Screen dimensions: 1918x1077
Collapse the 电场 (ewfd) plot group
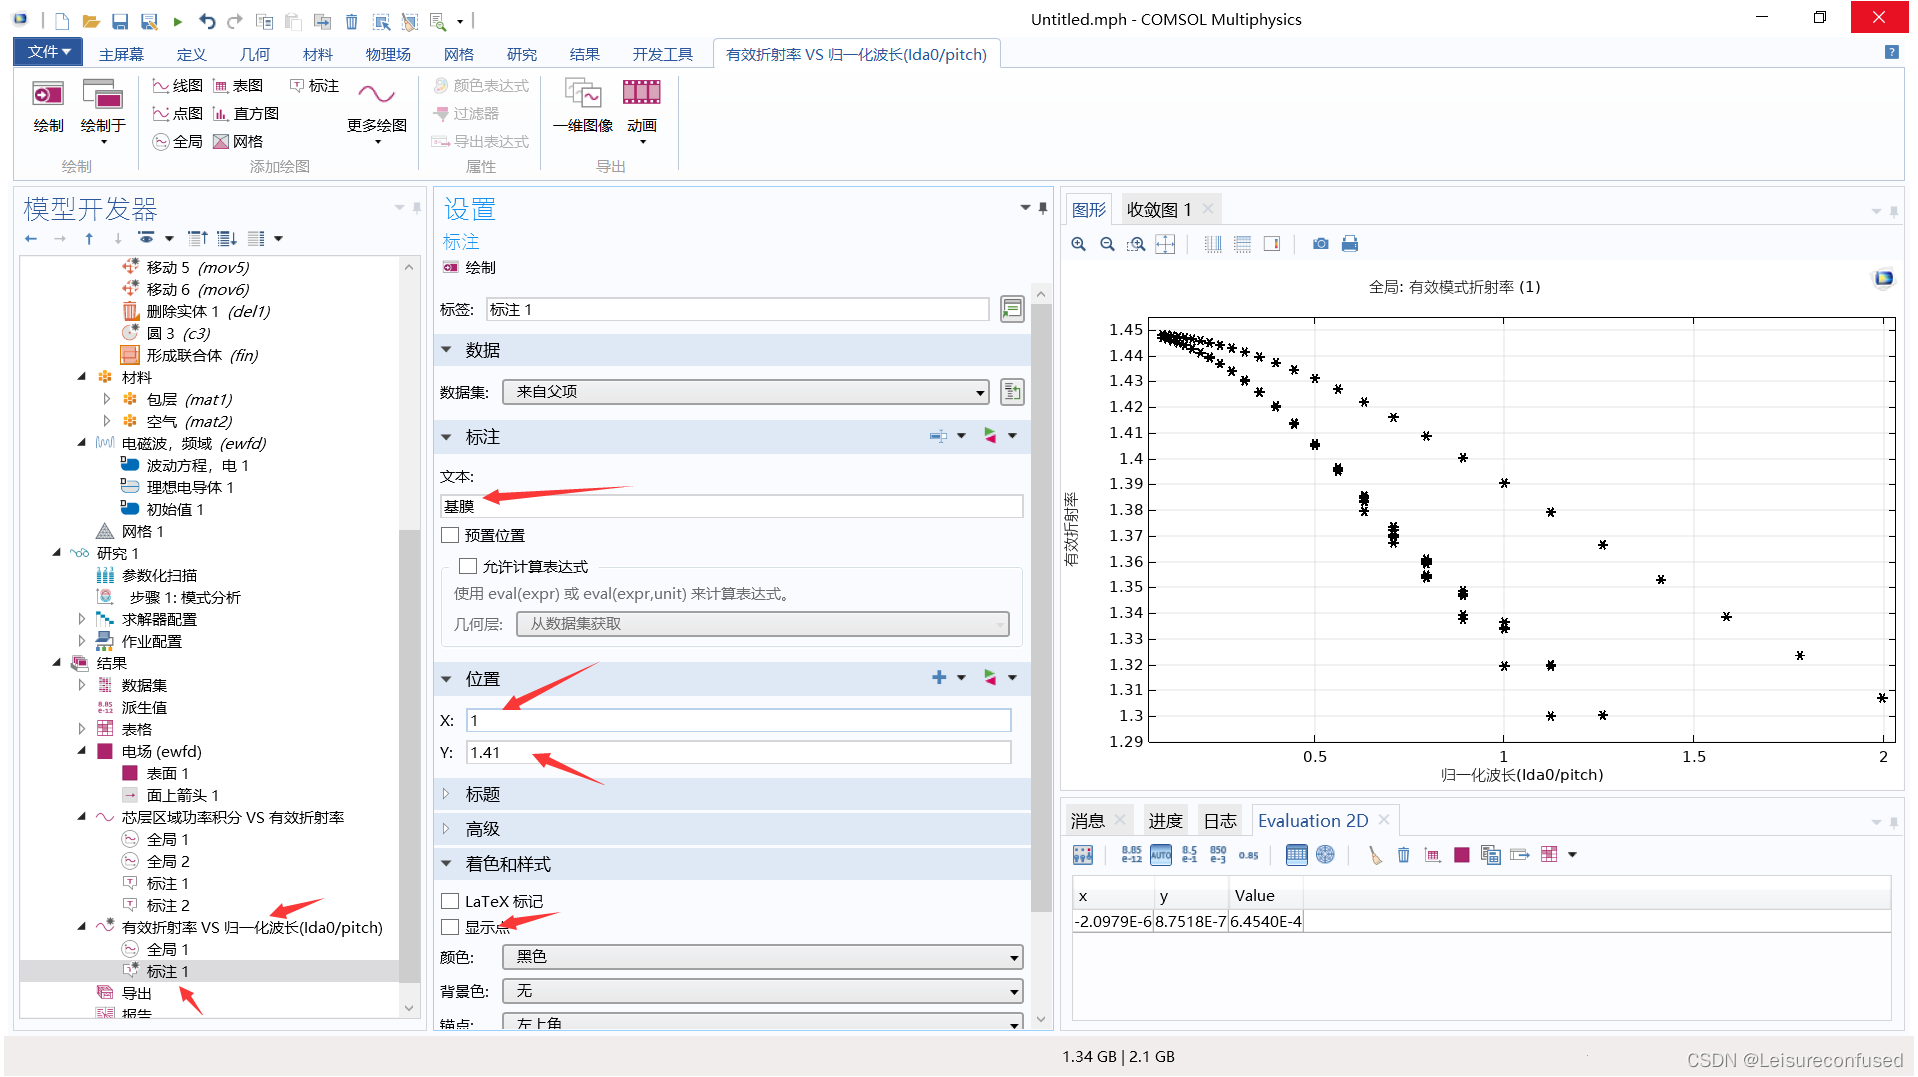coord(82,751)
